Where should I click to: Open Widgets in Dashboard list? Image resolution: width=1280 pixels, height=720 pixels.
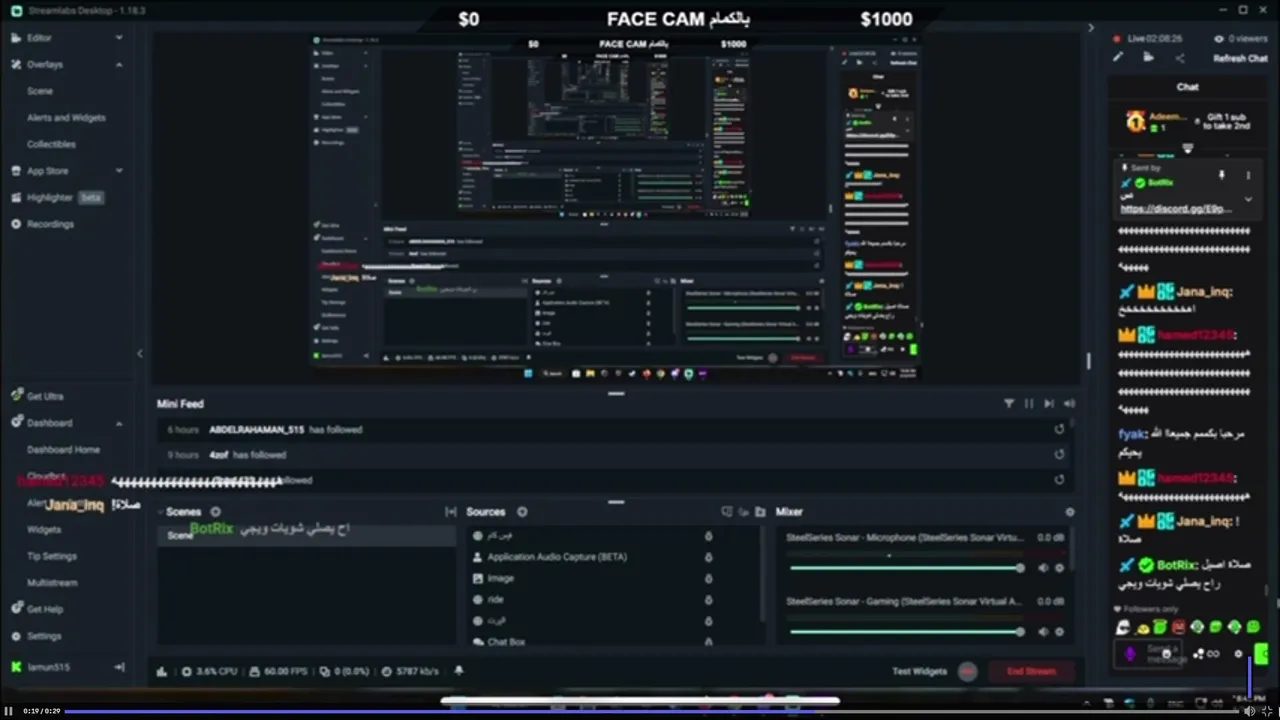(x=44, y=529)
